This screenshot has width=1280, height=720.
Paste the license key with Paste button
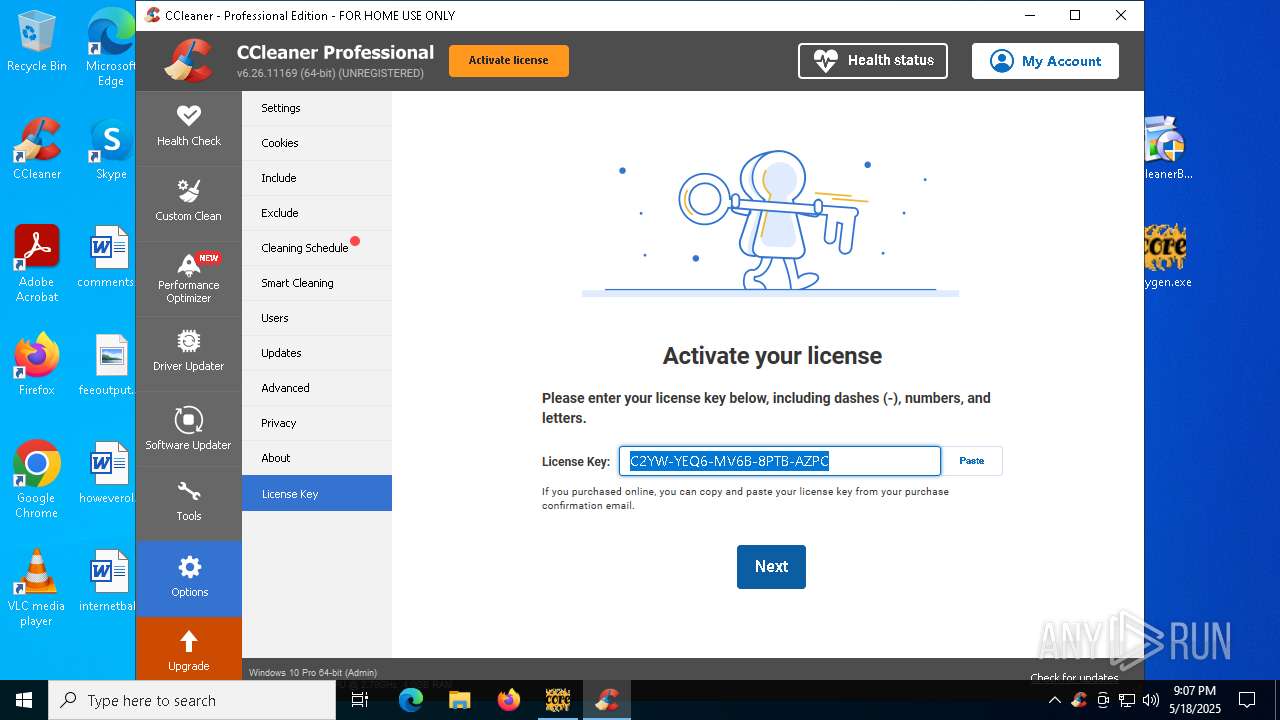click(x=972, y=461)
